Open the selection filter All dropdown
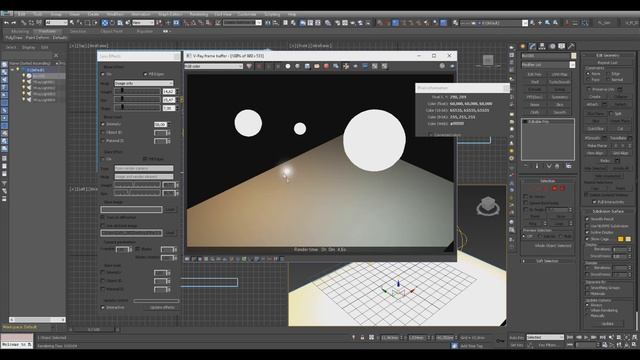Image resolution: width=640 pixels, height=360 pixels. tap(57, 23)
